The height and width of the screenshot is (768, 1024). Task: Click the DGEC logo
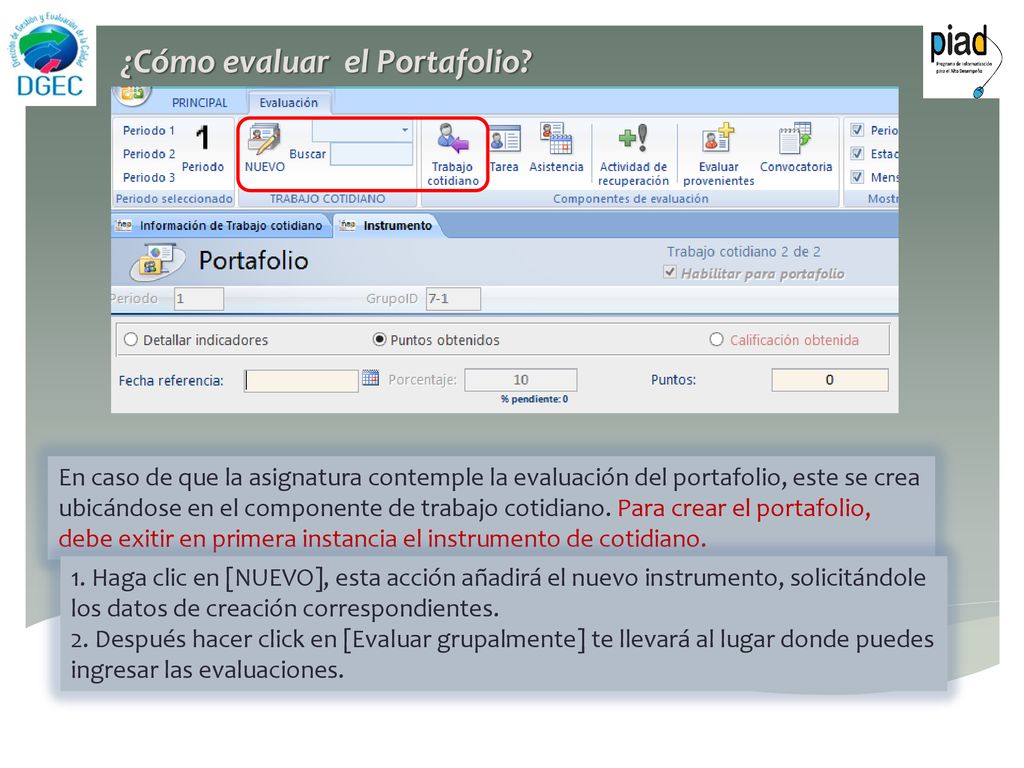pos(48,56)
